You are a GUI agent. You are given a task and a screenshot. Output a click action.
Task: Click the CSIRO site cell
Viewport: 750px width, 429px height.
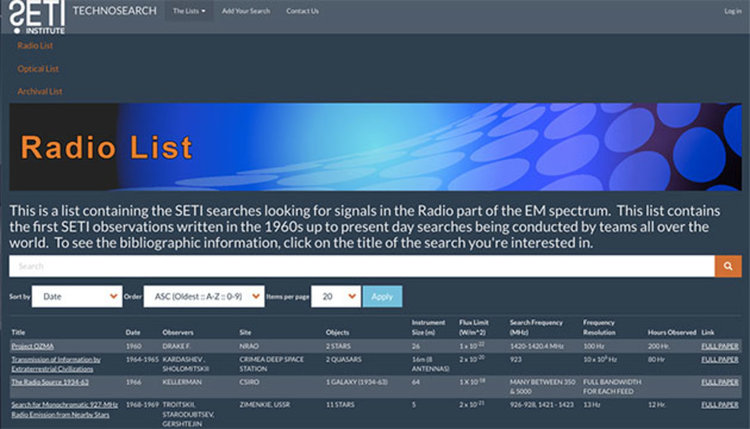250,382
